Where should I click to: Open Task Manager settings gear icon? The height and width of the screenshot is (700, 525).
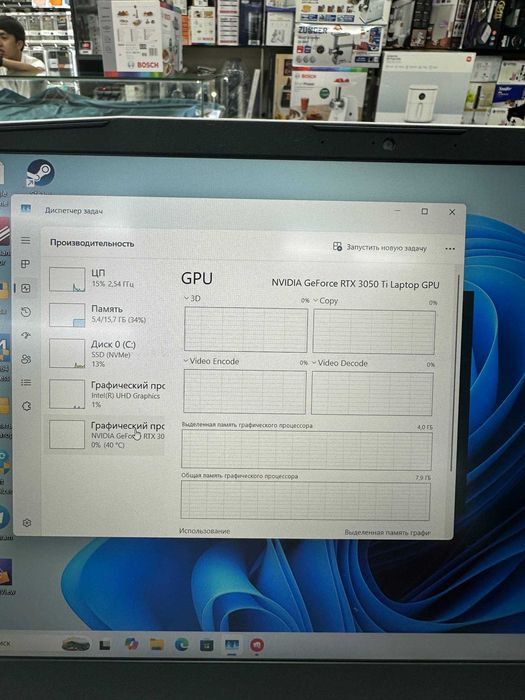(27, 523)
